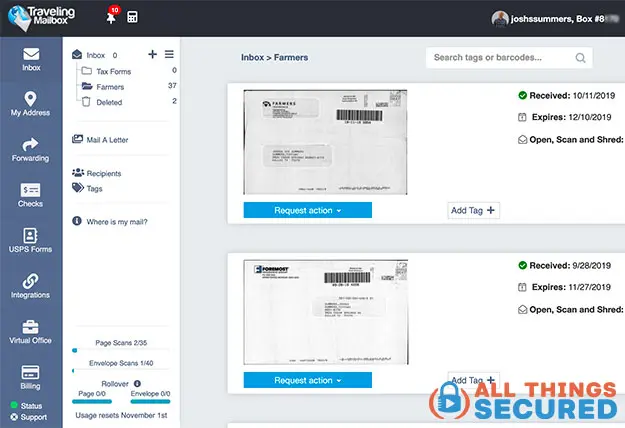This screenshot has width=625, height=428.
Task: Click Farmers in the breadcrumb
Action: click(291, 57)
